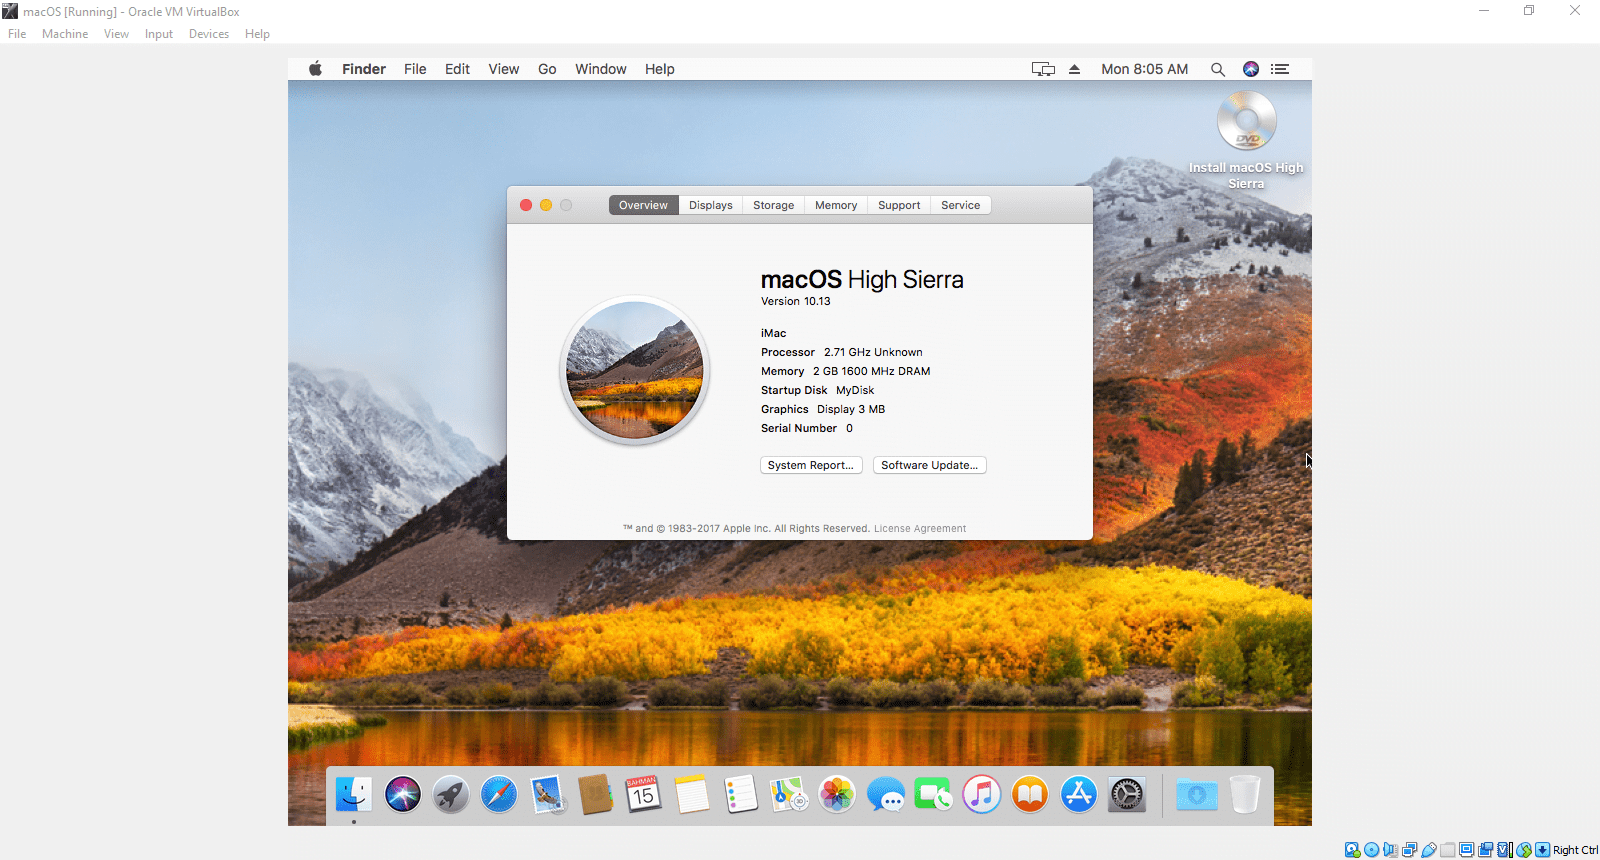Click VirtualBox shared folders status icon

[1448, 850]
